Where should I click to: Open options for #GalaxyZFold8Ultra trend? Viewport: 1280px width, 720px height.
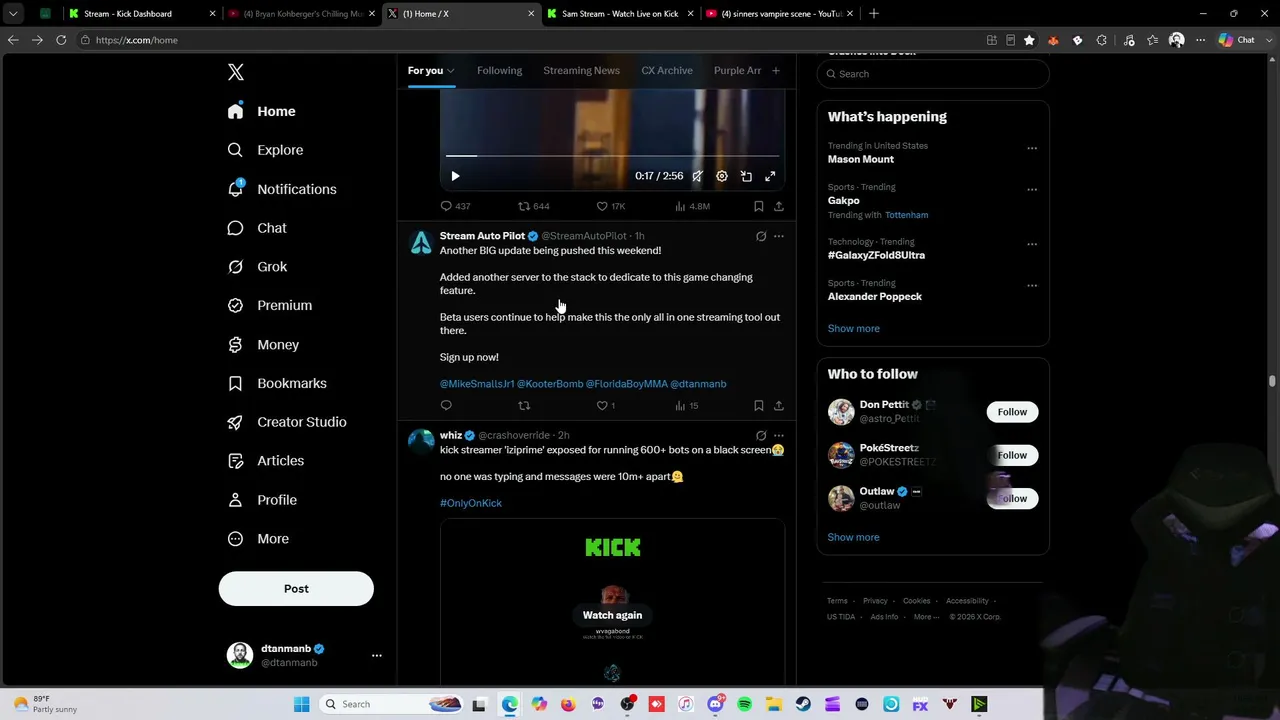click(1032, 244)
